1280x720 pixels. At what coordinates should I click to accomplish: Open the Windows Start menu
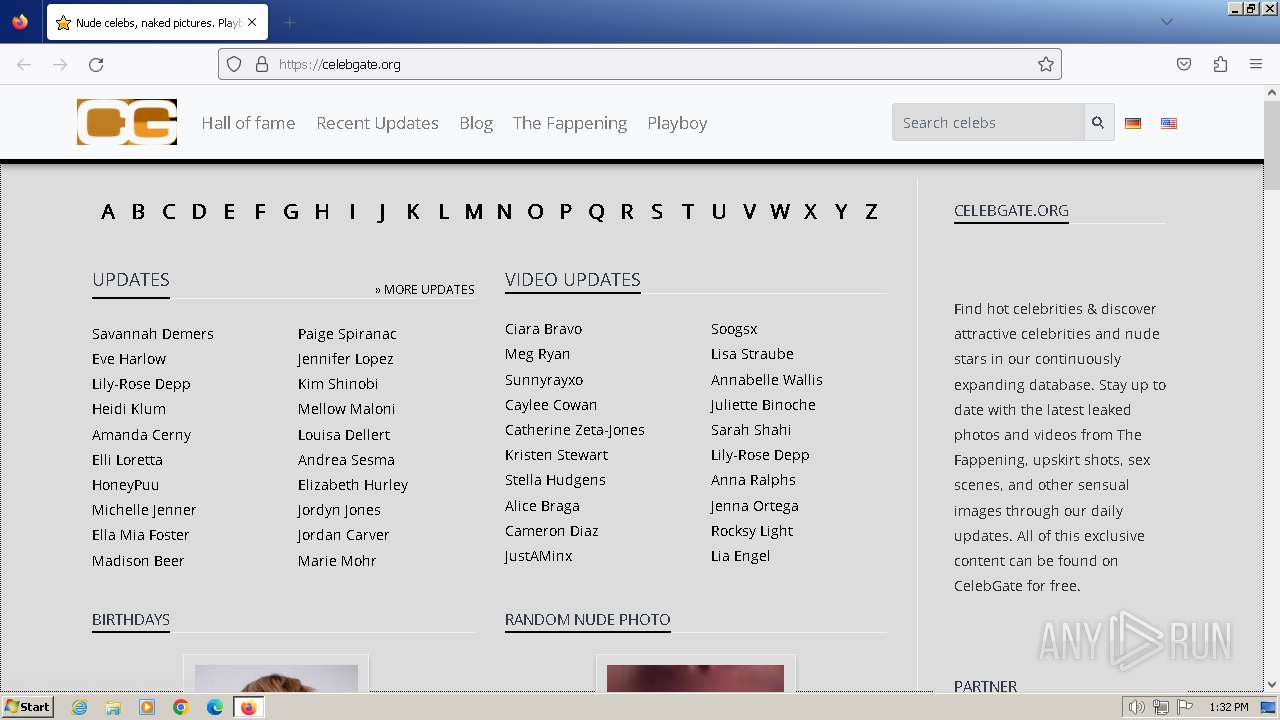point(27,707)
